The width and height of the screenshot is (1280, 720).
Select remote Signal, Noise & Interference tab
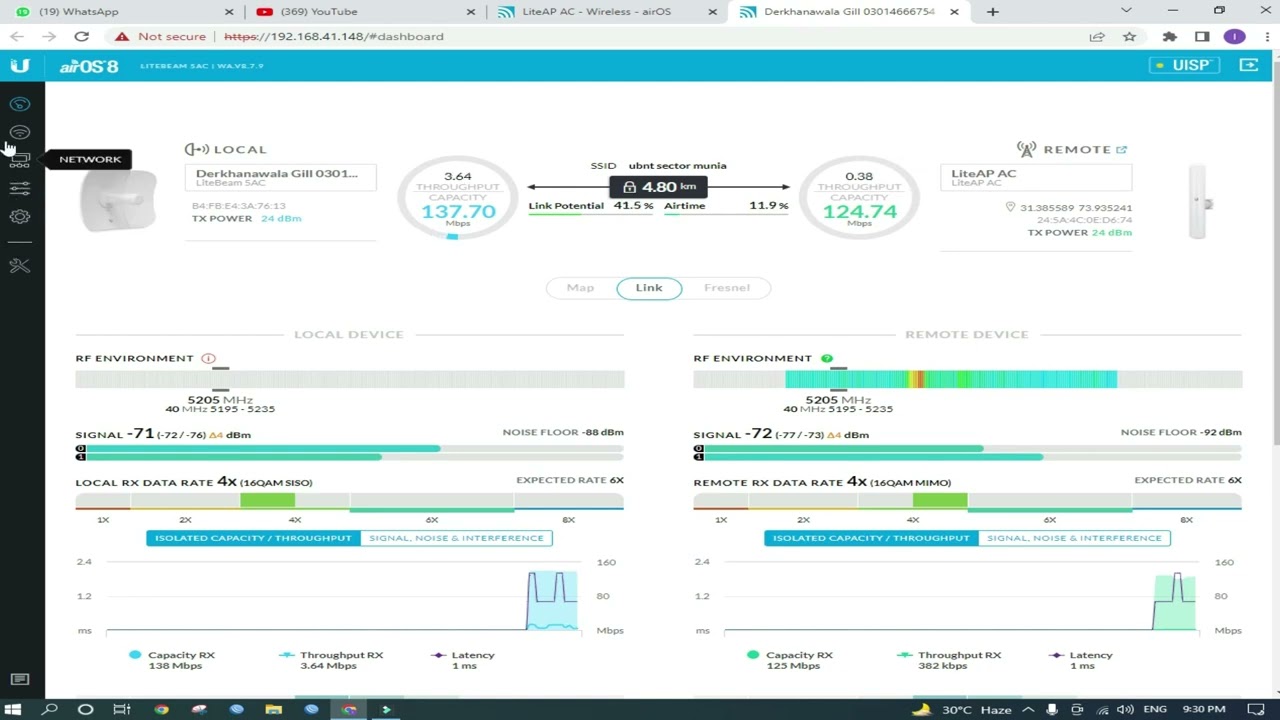[1074, 538]
